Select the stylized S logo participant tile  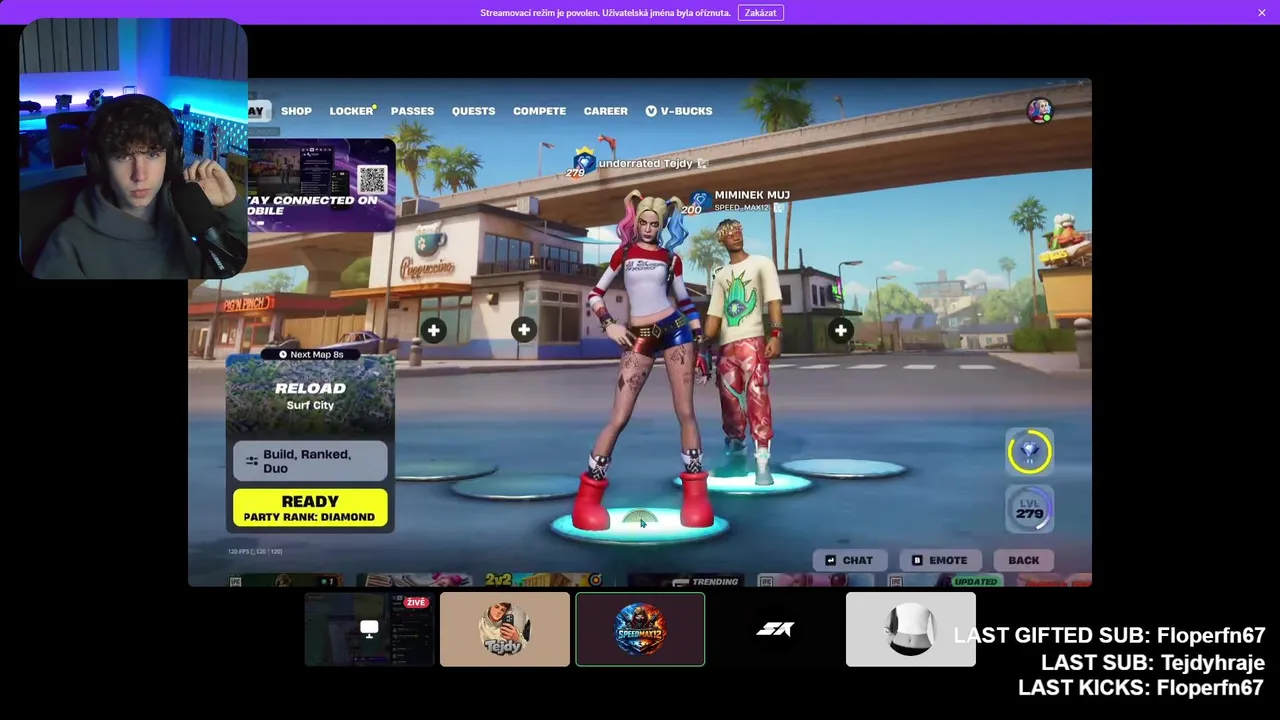pyautogui.click(x=775, y=629)
